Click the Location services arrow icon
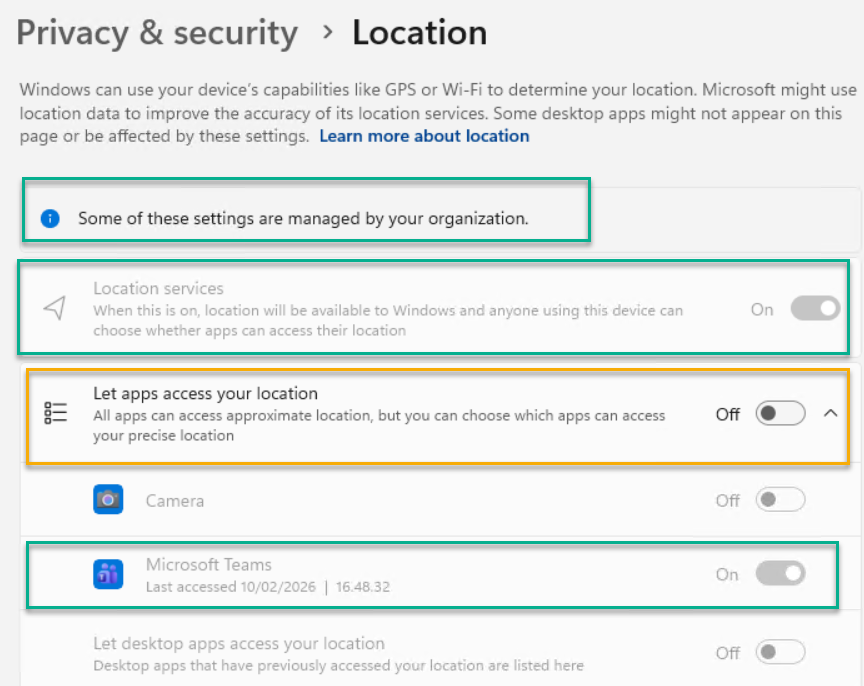The image size is (864, 686). [56, 309]
